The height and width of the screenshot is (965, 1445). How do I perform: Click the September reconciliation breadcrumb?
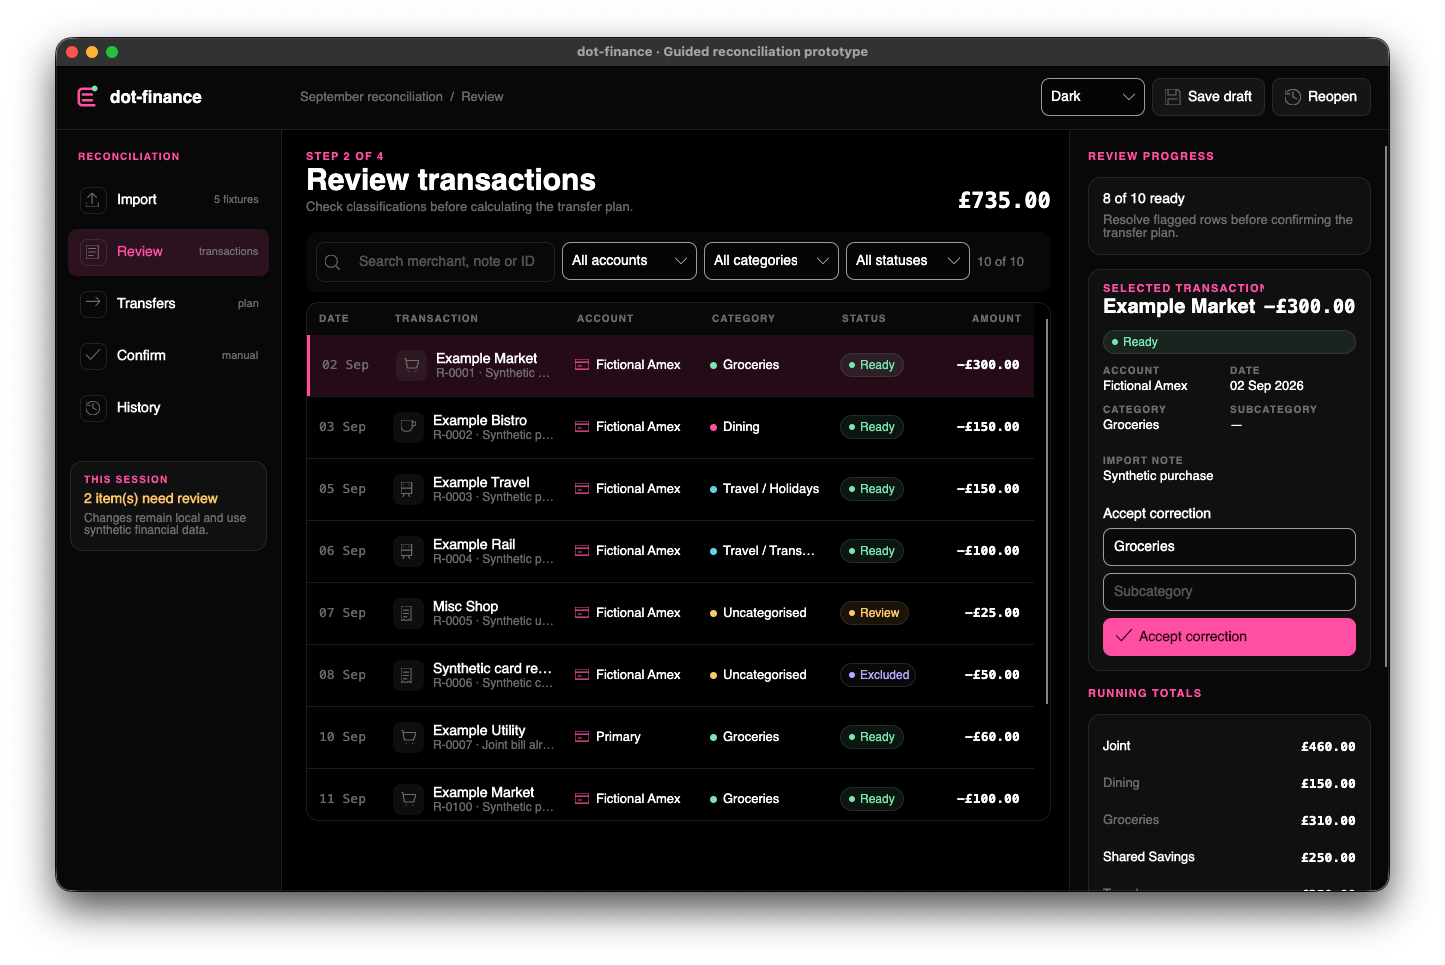point(371,97)
